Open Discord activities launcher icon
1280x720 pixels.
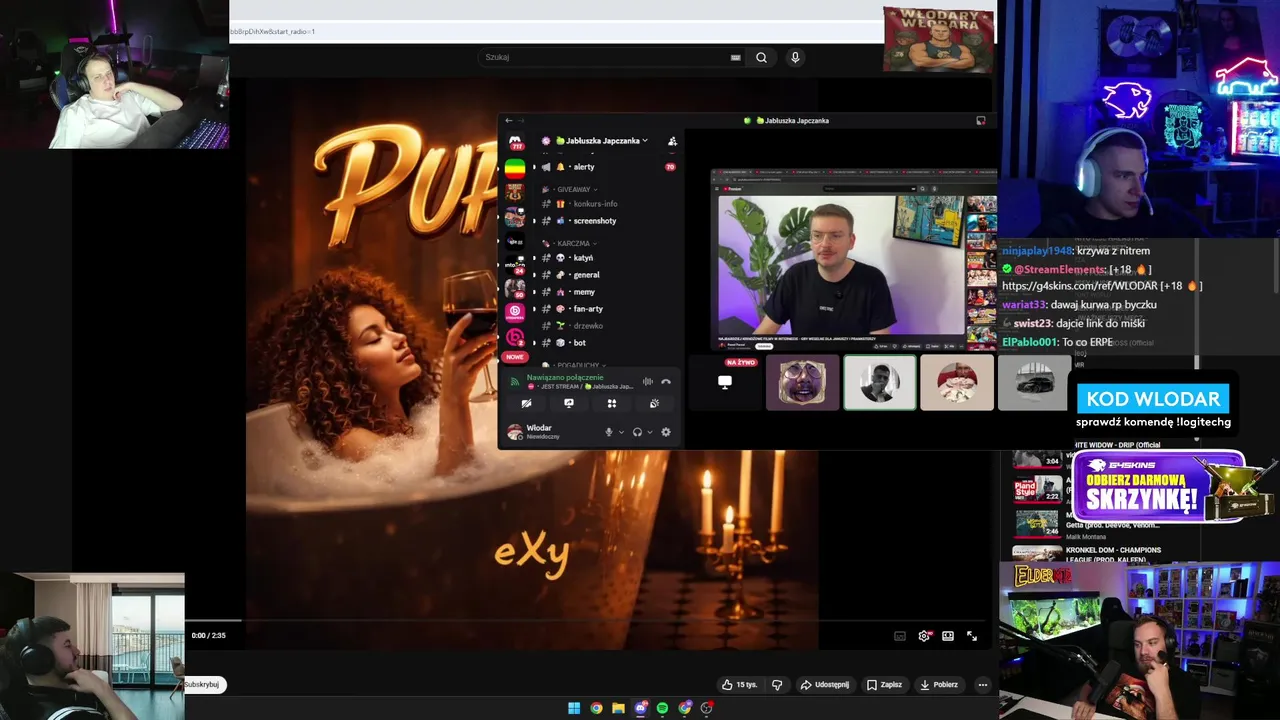tap(611, 403)
